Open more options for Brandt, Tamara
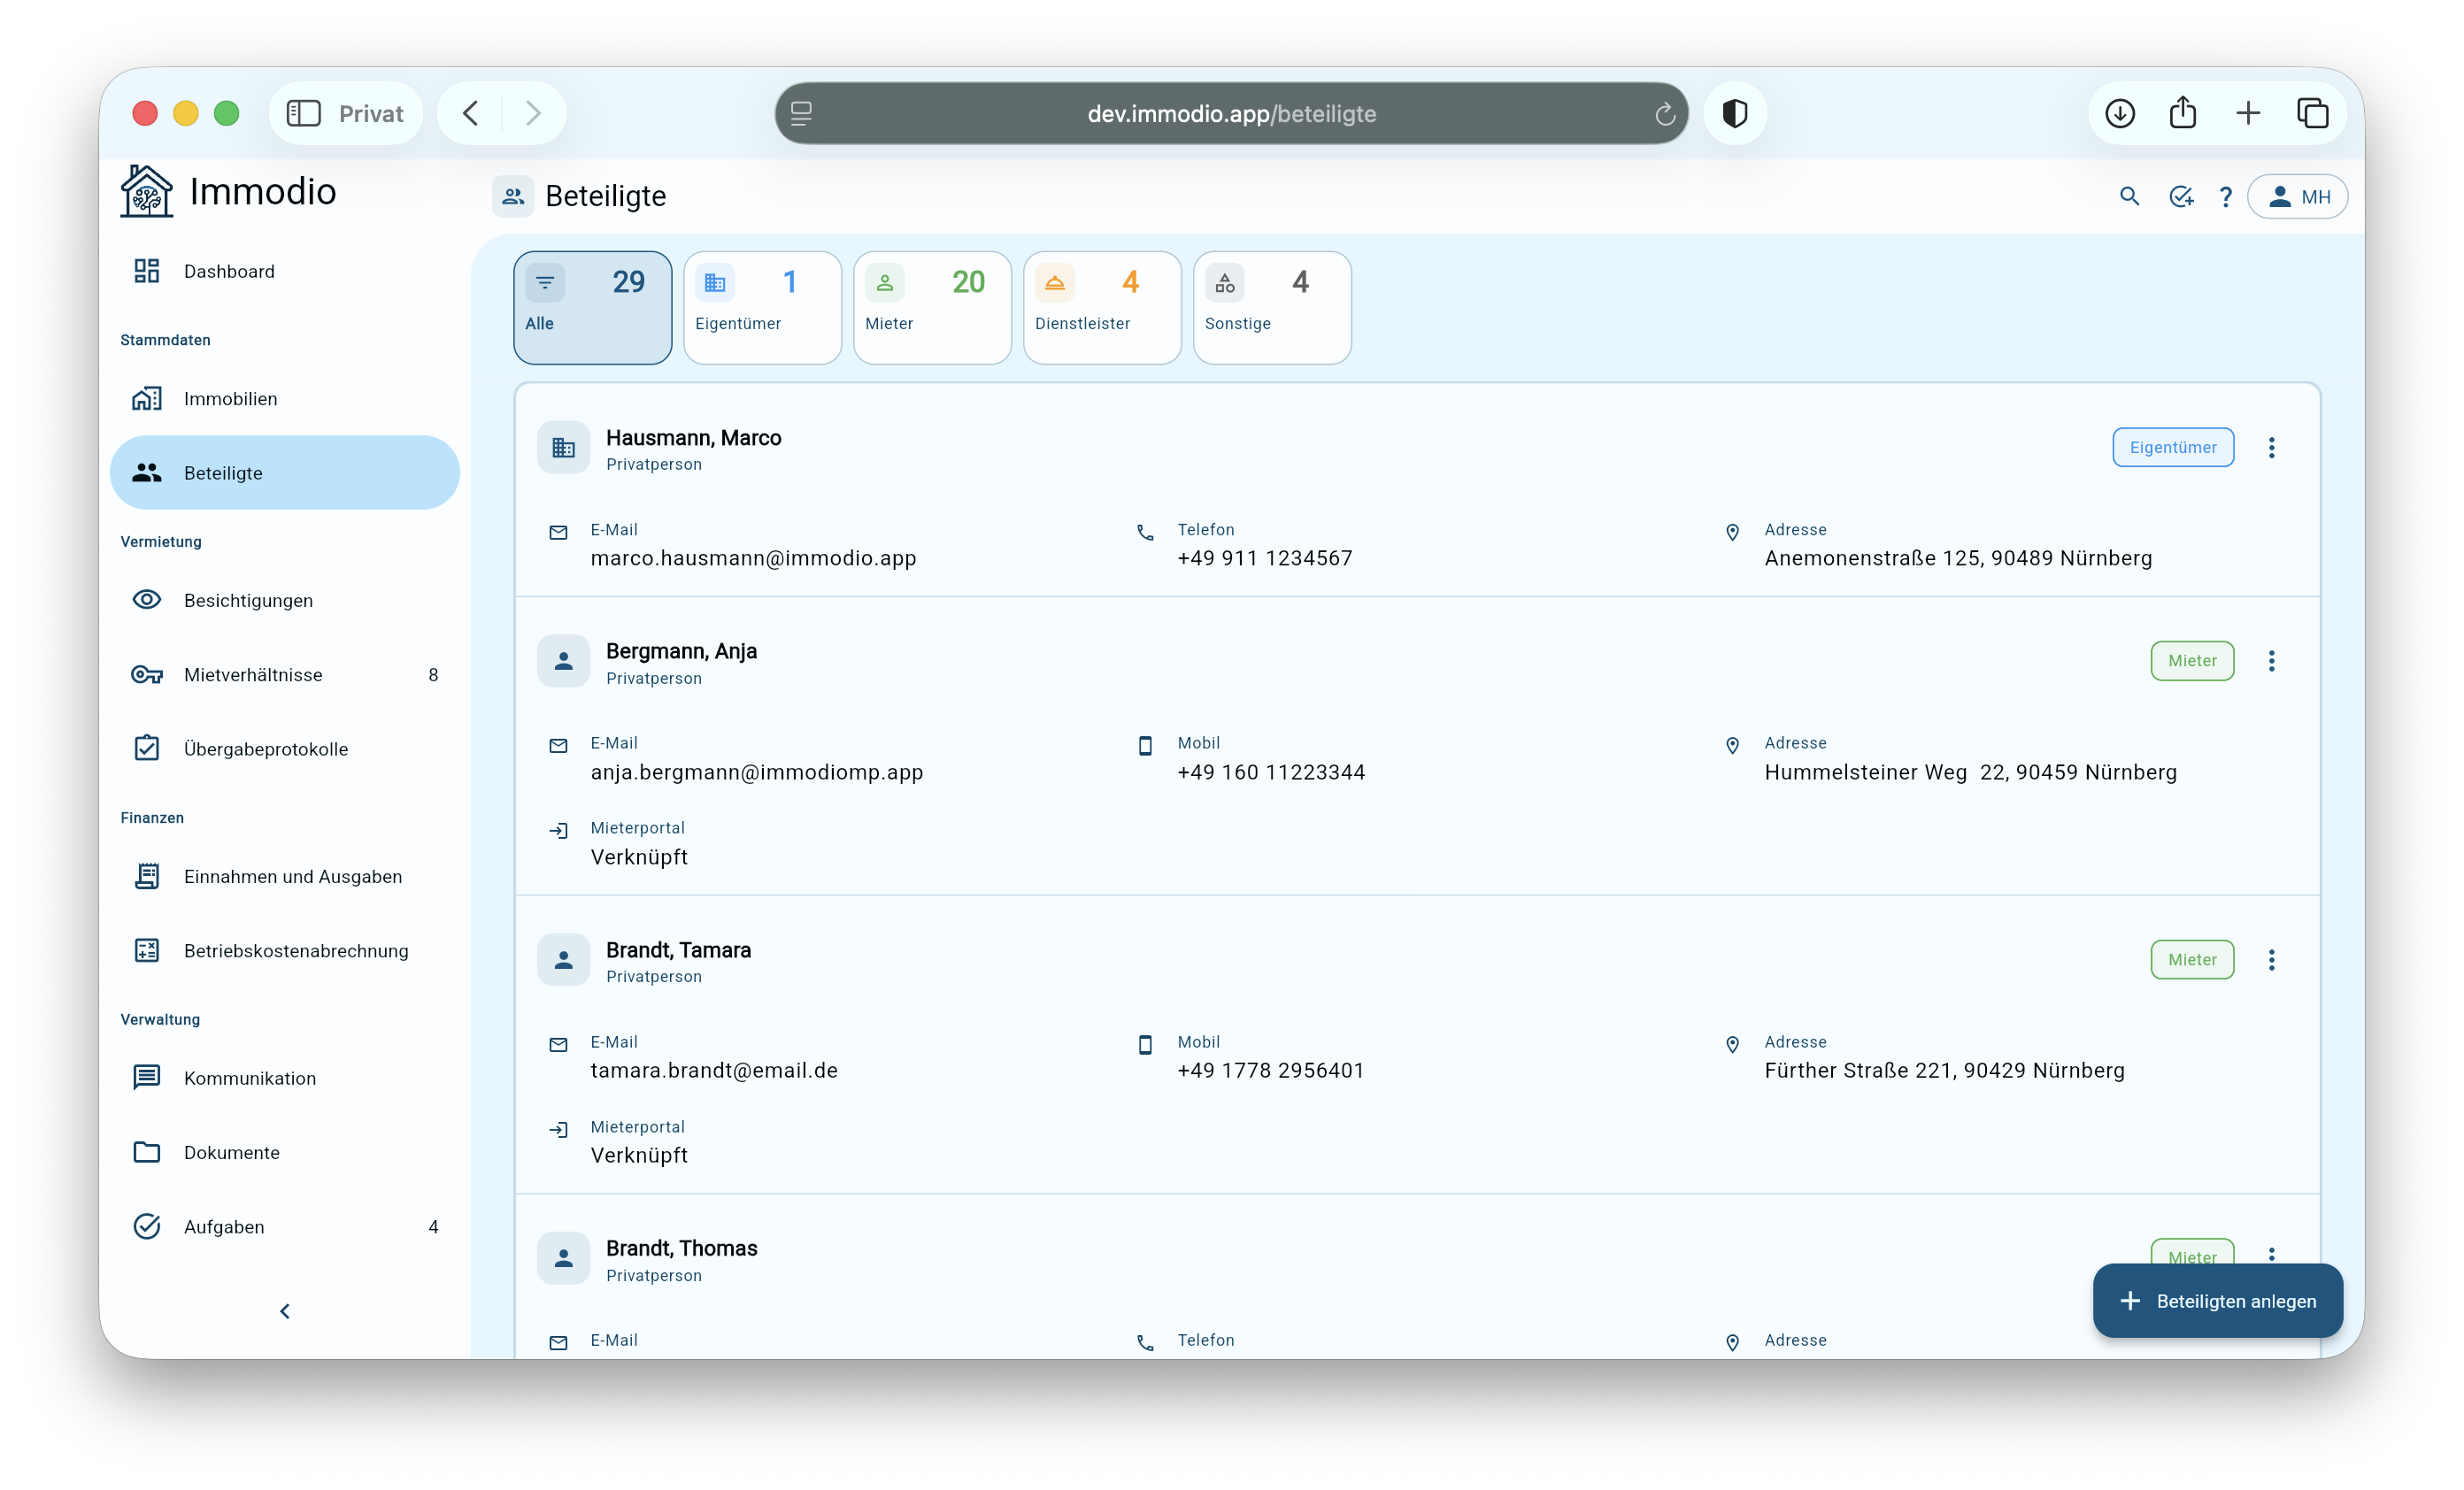 pyautogui.click(x=2271, y=959)
